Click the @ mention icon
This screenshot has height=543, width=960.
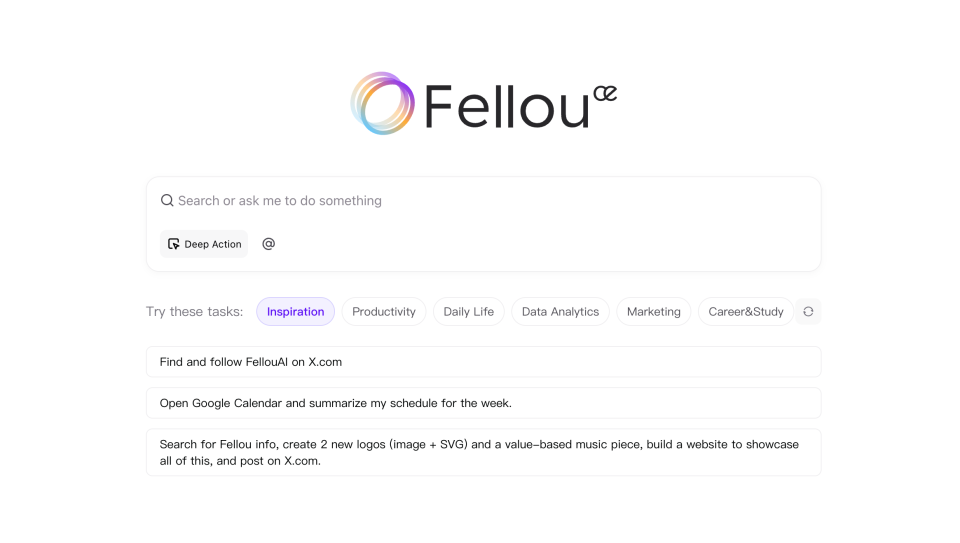point(268,244)
